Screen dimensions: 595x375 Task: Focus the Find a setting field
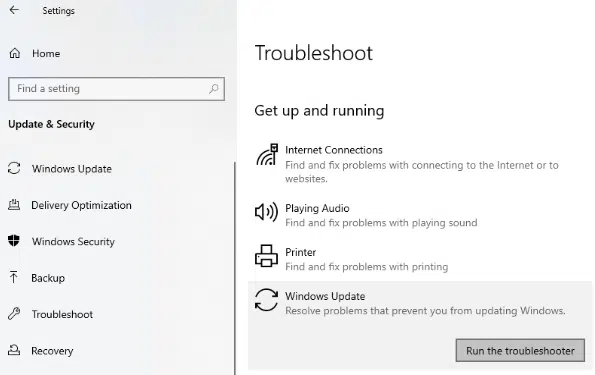tap(116, 89)
